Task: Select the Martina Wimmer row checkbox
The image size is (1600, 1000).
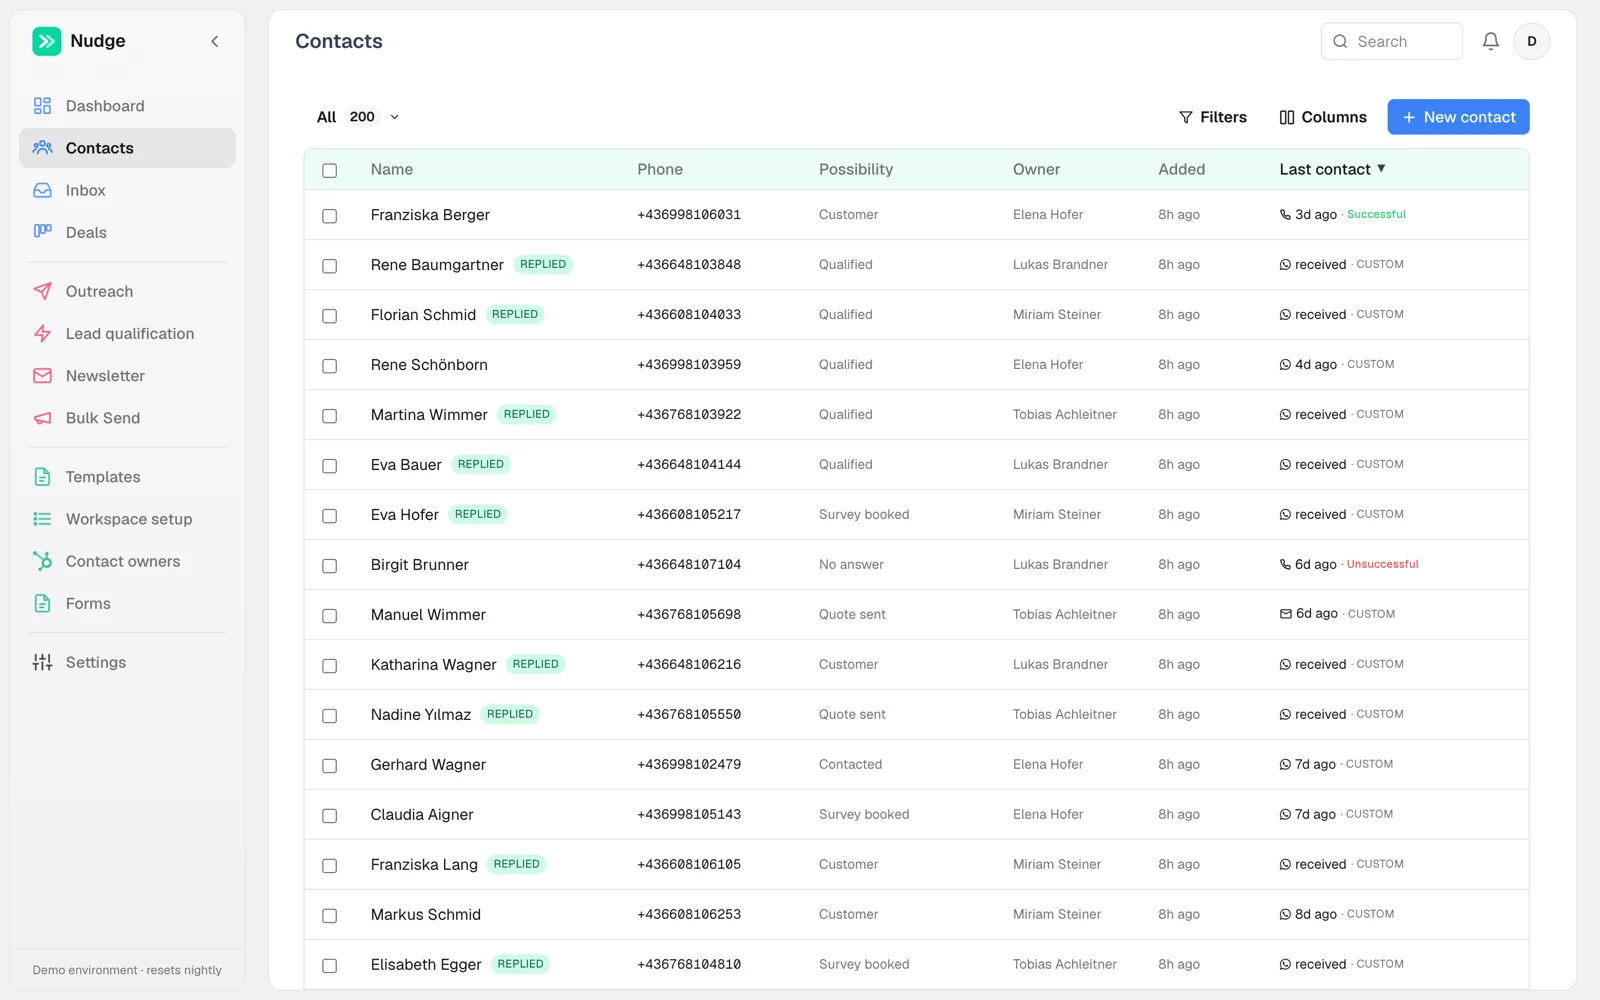Action: point(329,416)
